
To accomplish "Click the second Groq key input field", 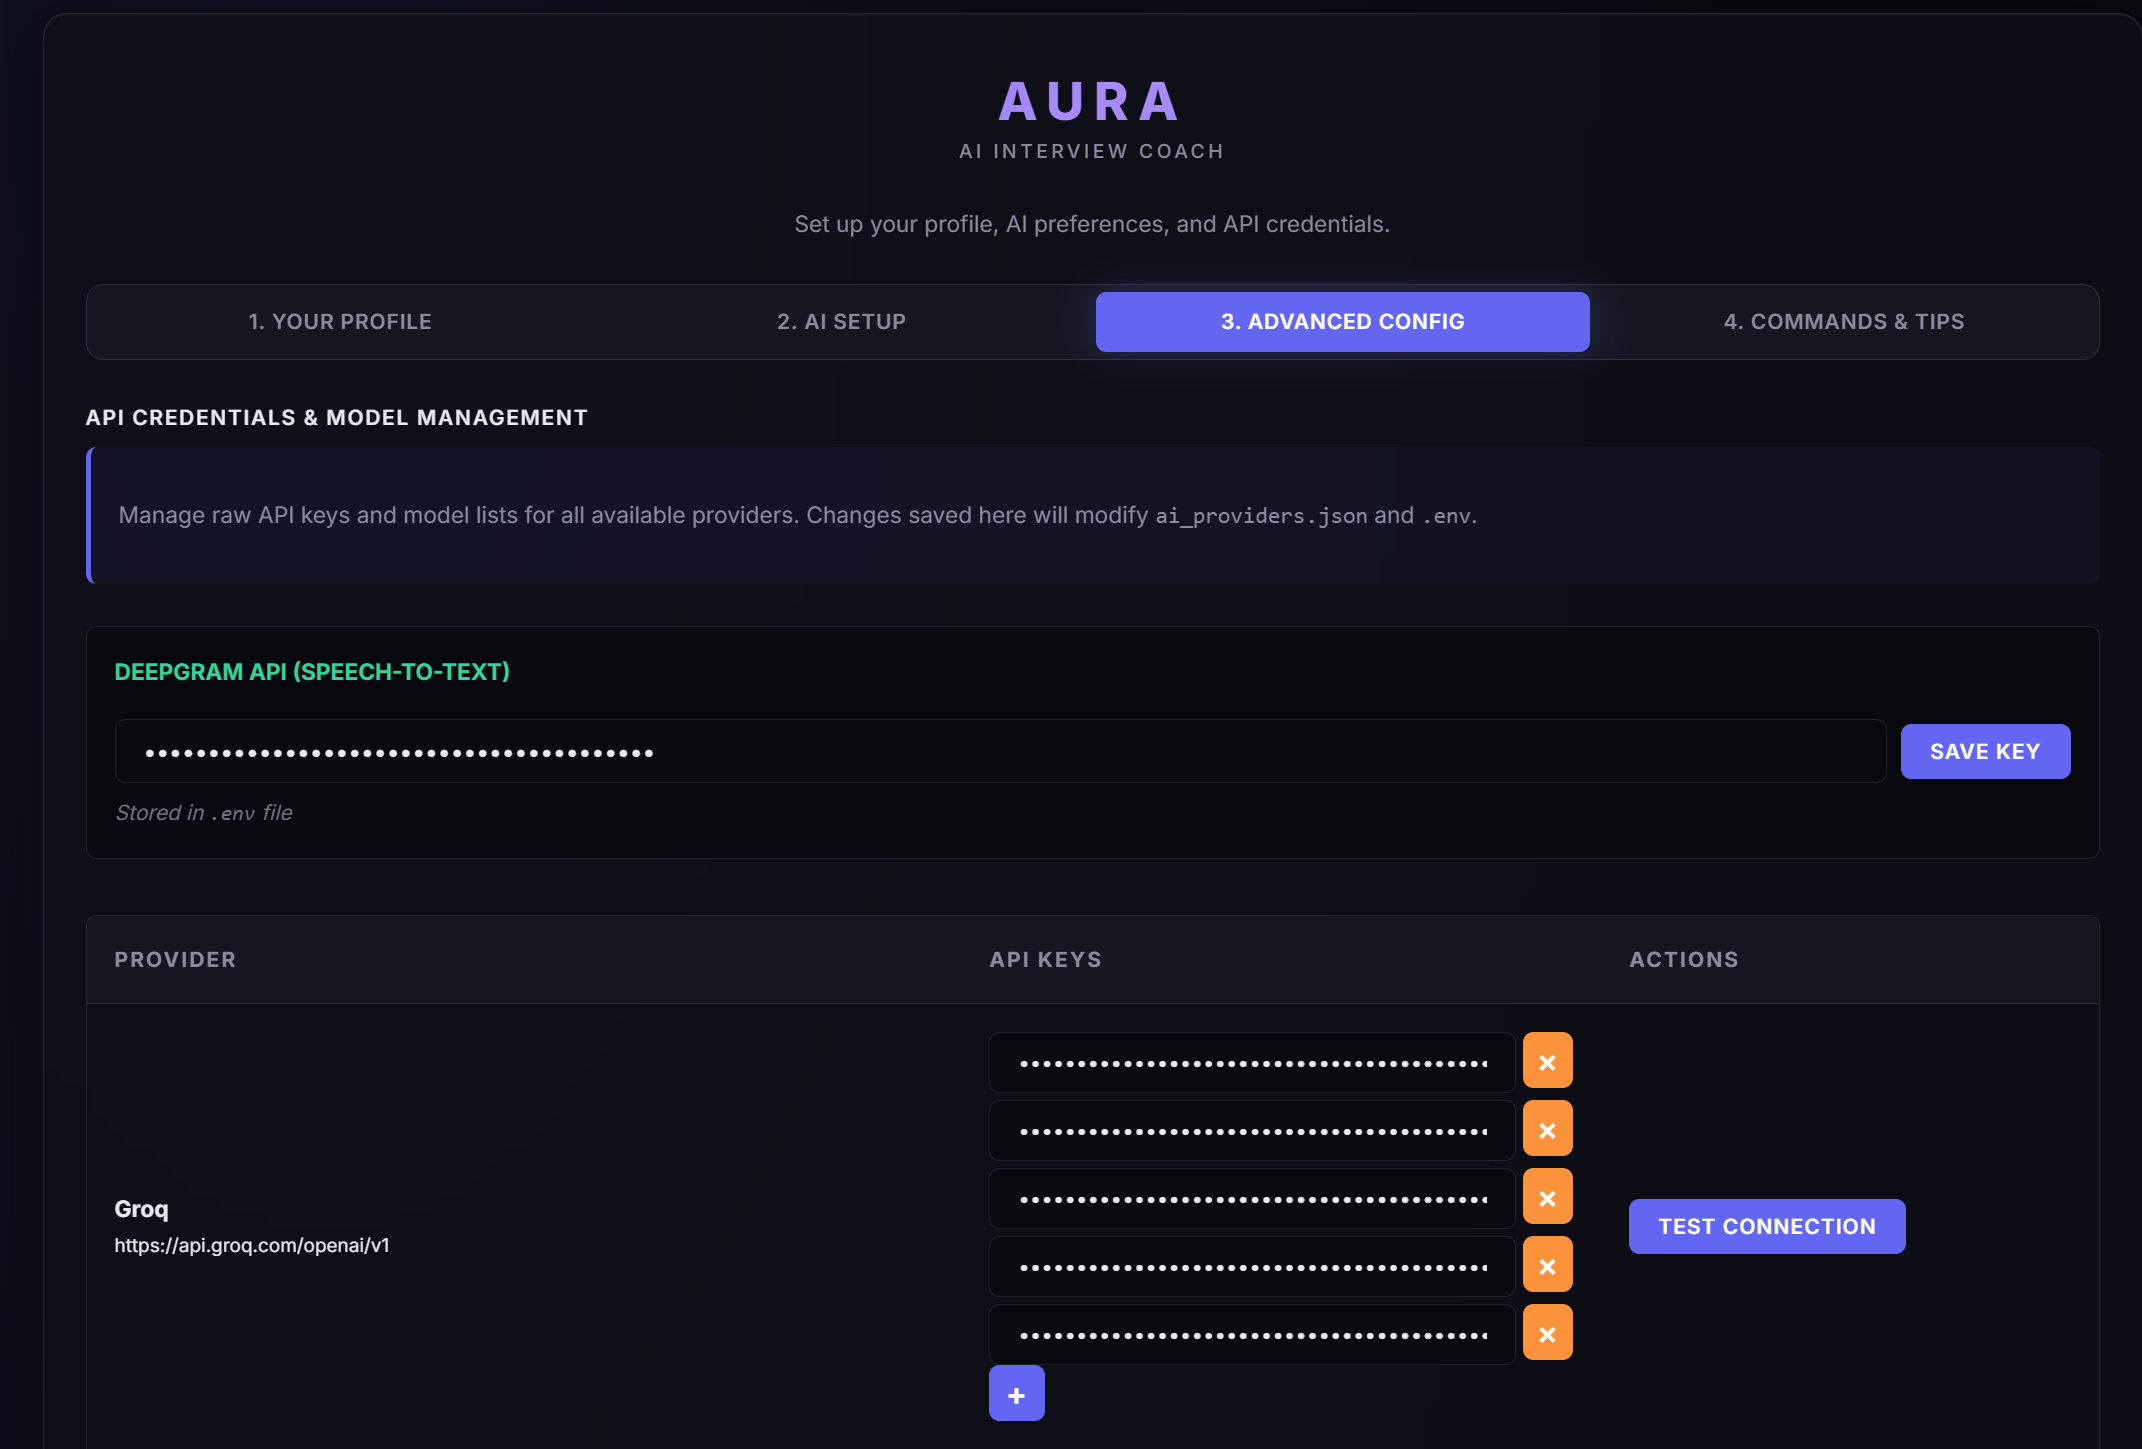I will coord(1251,1128).
